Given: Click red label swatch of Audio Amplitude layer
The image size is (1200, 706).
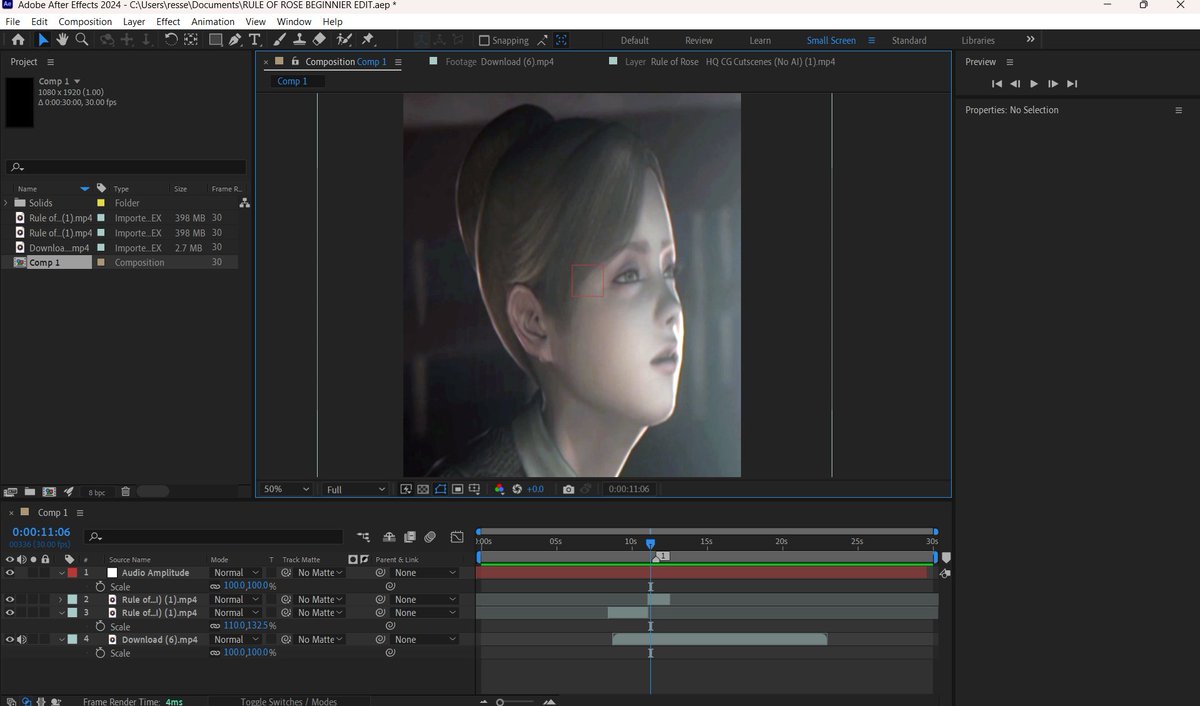Looking at the screenshot, I should [x=72, y=573].
